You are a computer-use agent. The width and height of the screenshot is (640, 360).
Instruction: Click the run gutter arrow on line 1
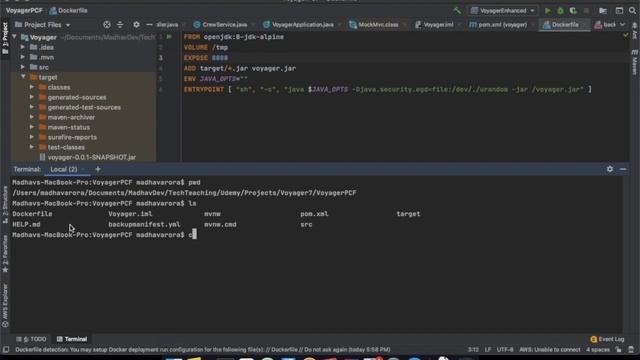coord(169,37)
